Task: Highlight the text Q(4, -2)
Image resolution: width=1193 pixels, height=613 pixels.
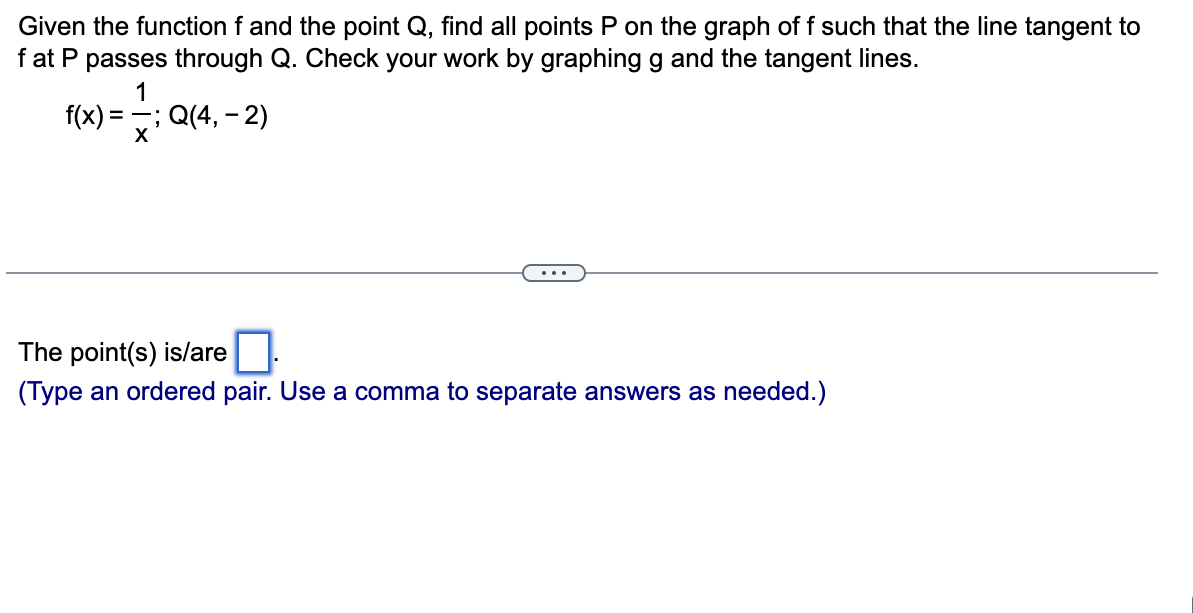Action: click(x=219, y=117)
